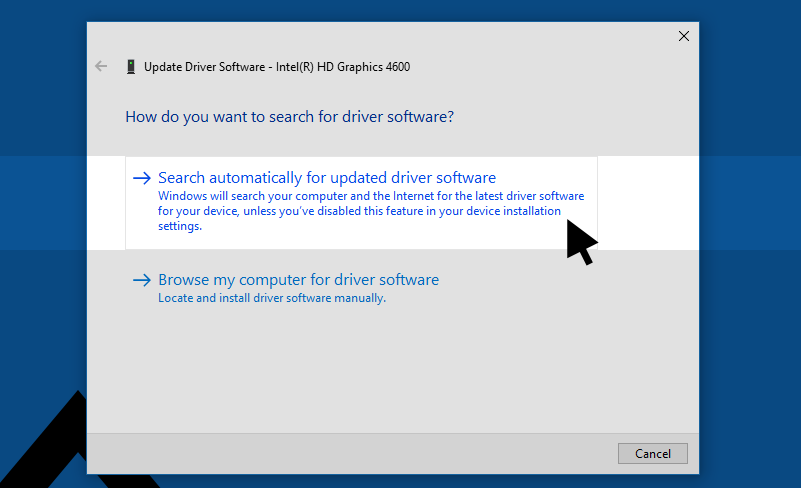Click the device icon beside Update Driver Software
Viewport: 801px width, 488px height.
(x=131, y=67)
